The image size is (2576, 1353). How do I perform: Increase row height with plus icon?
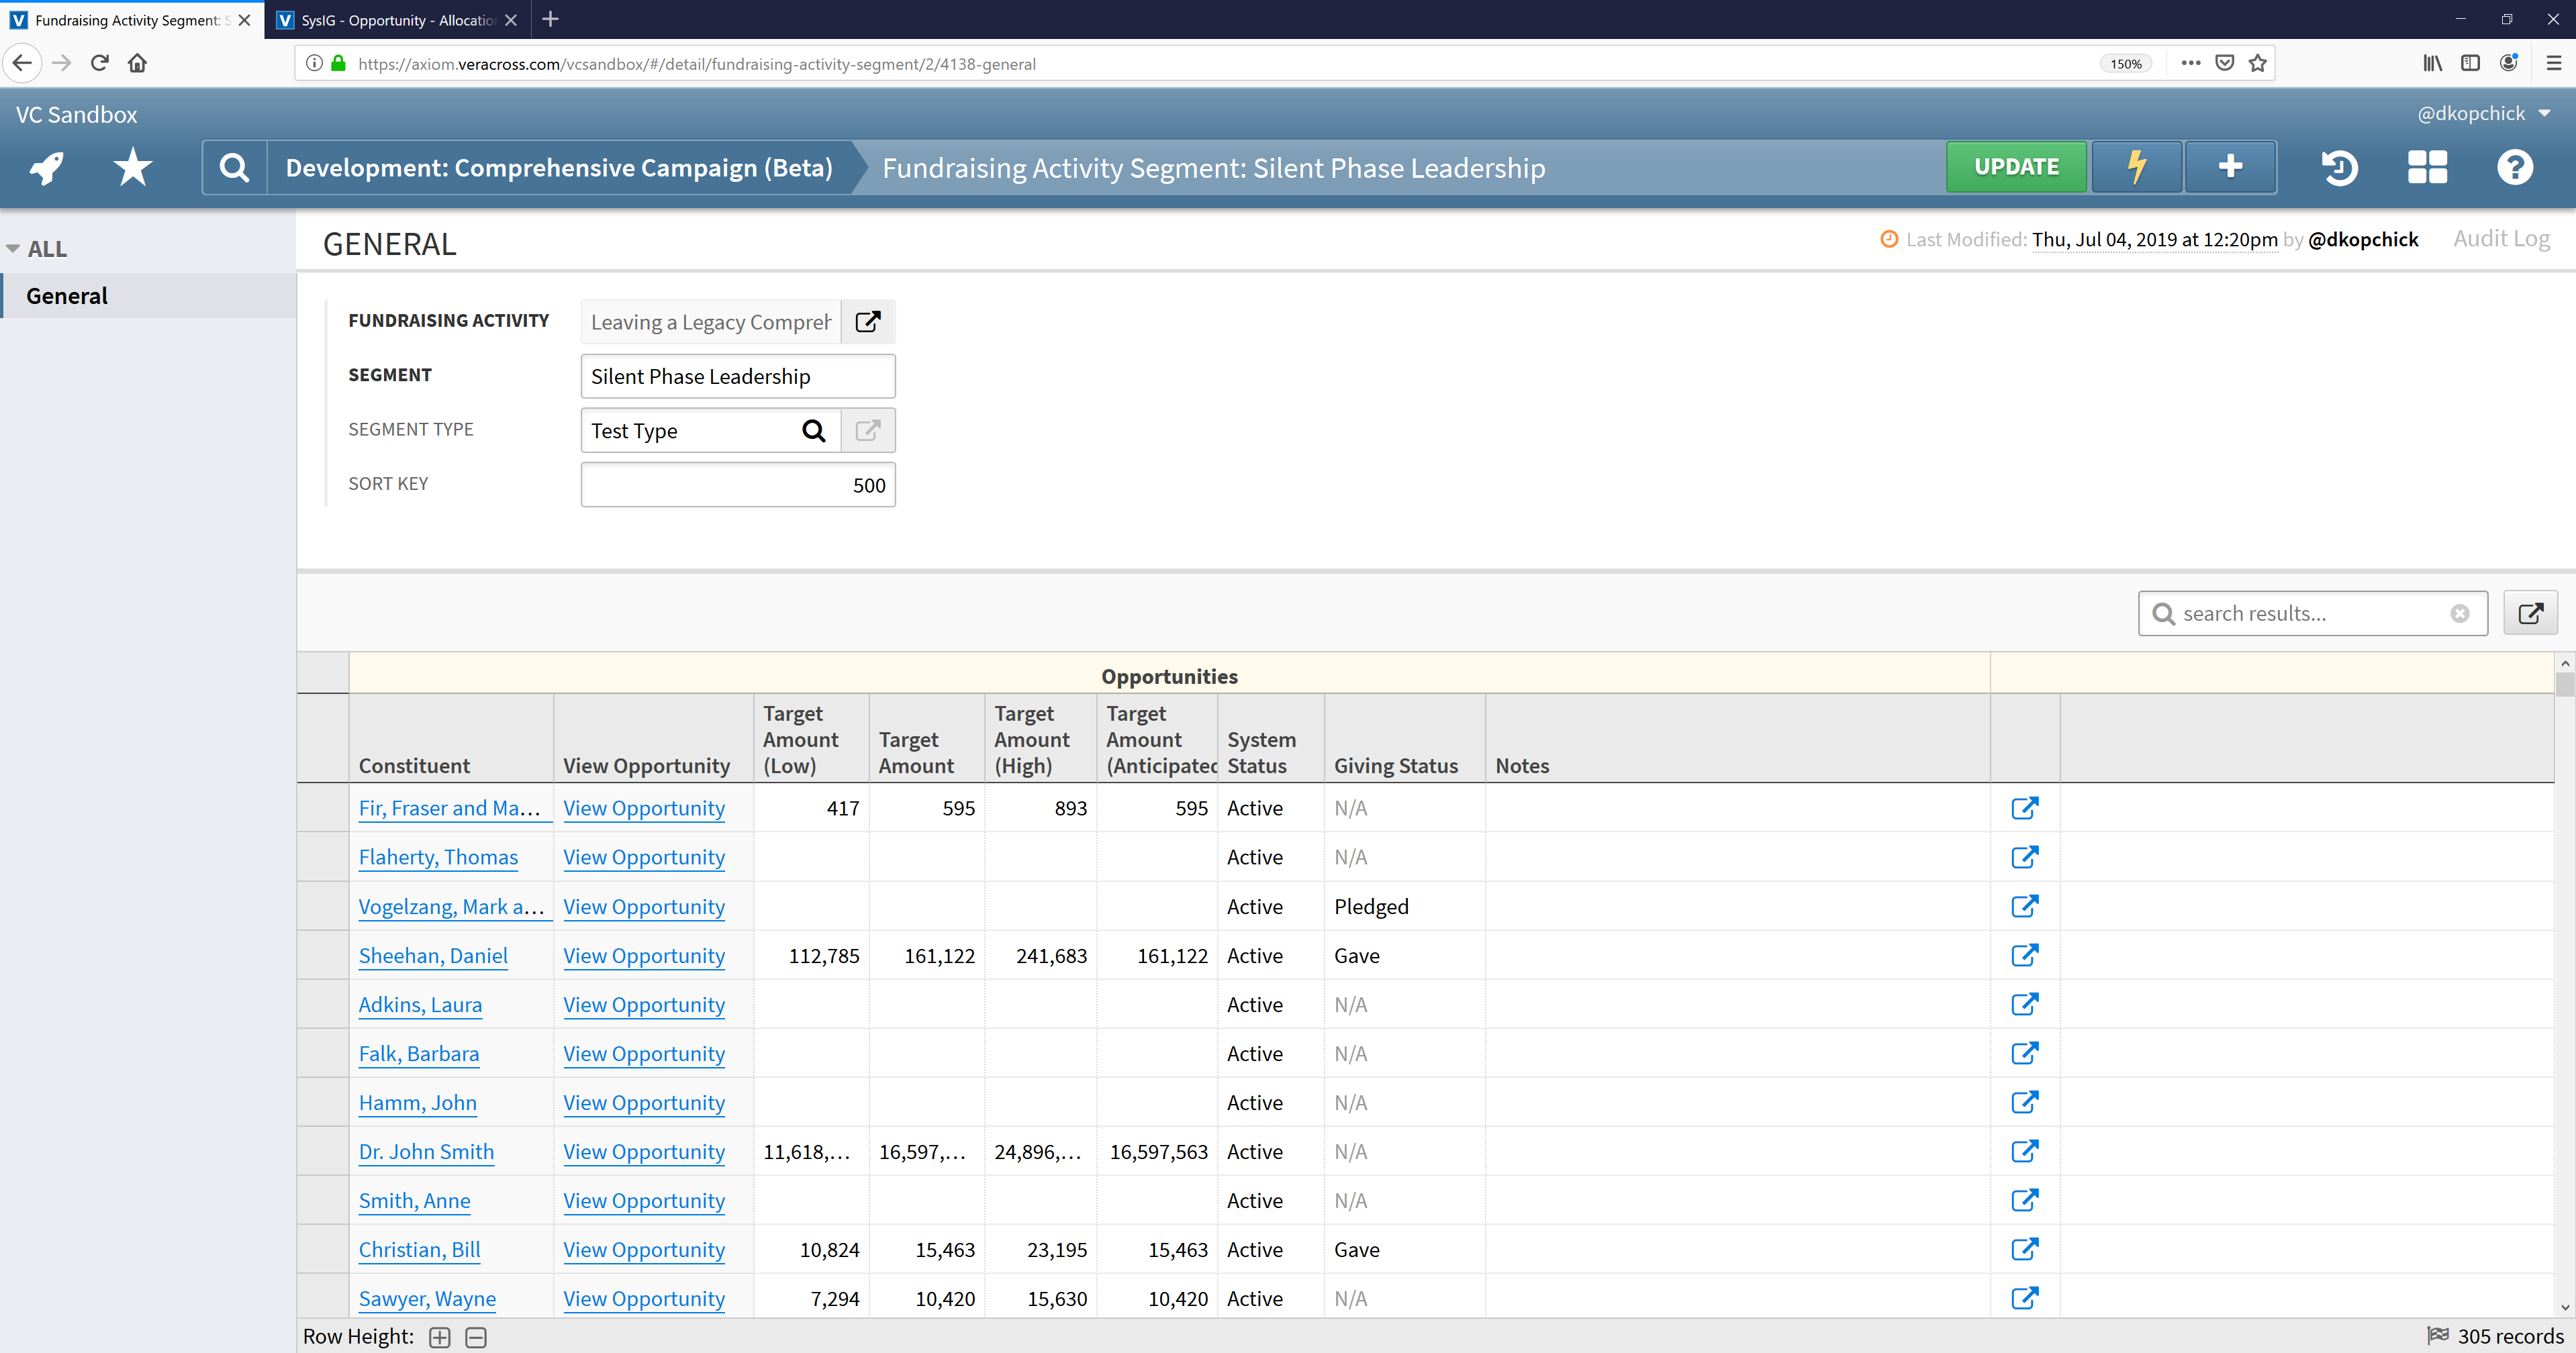coord(440,1337)
